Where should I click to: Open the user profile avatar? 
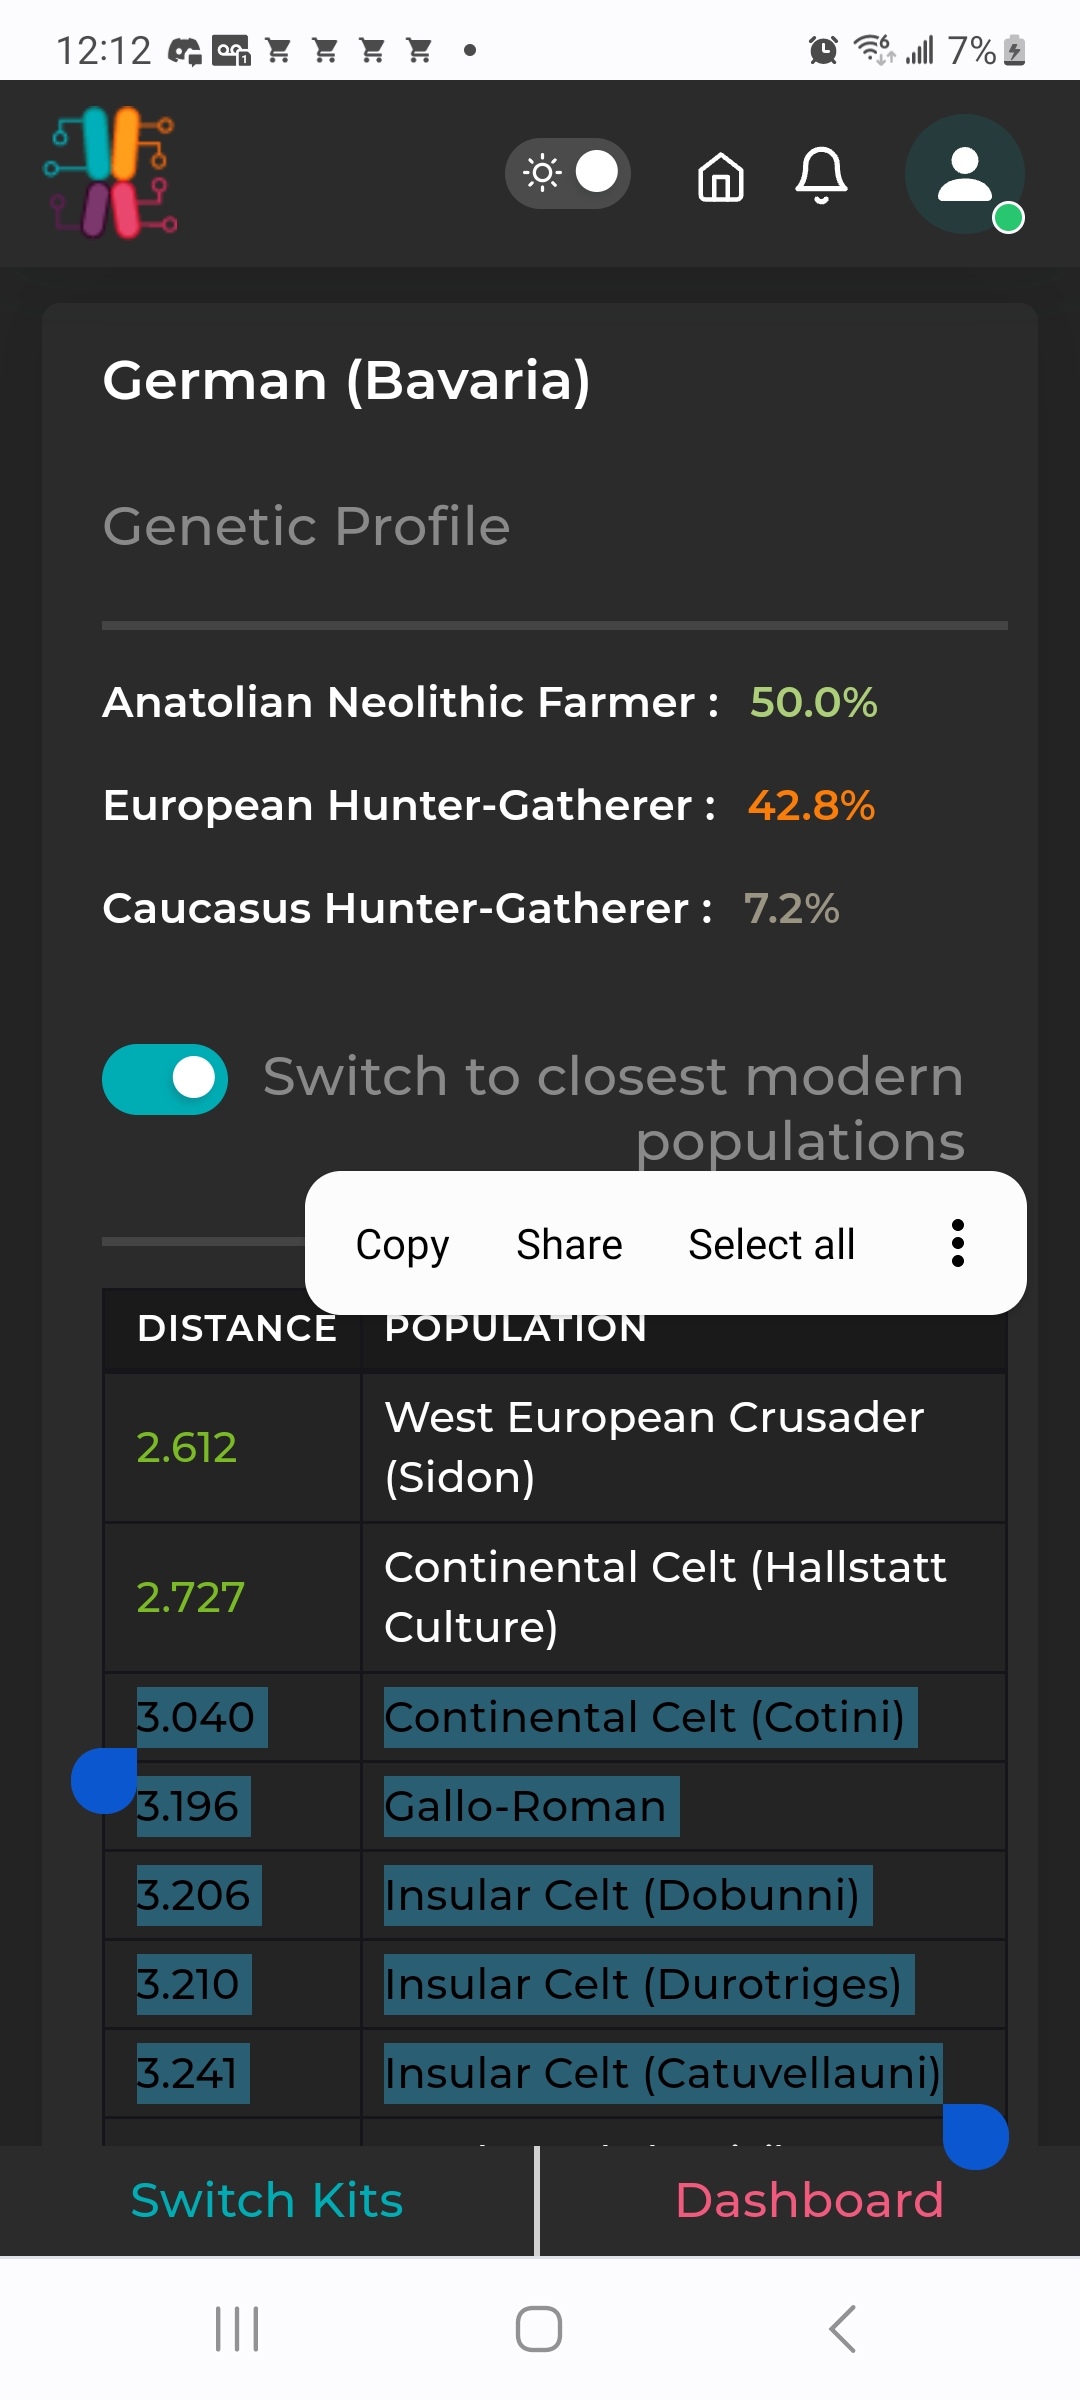pos(965,175)
